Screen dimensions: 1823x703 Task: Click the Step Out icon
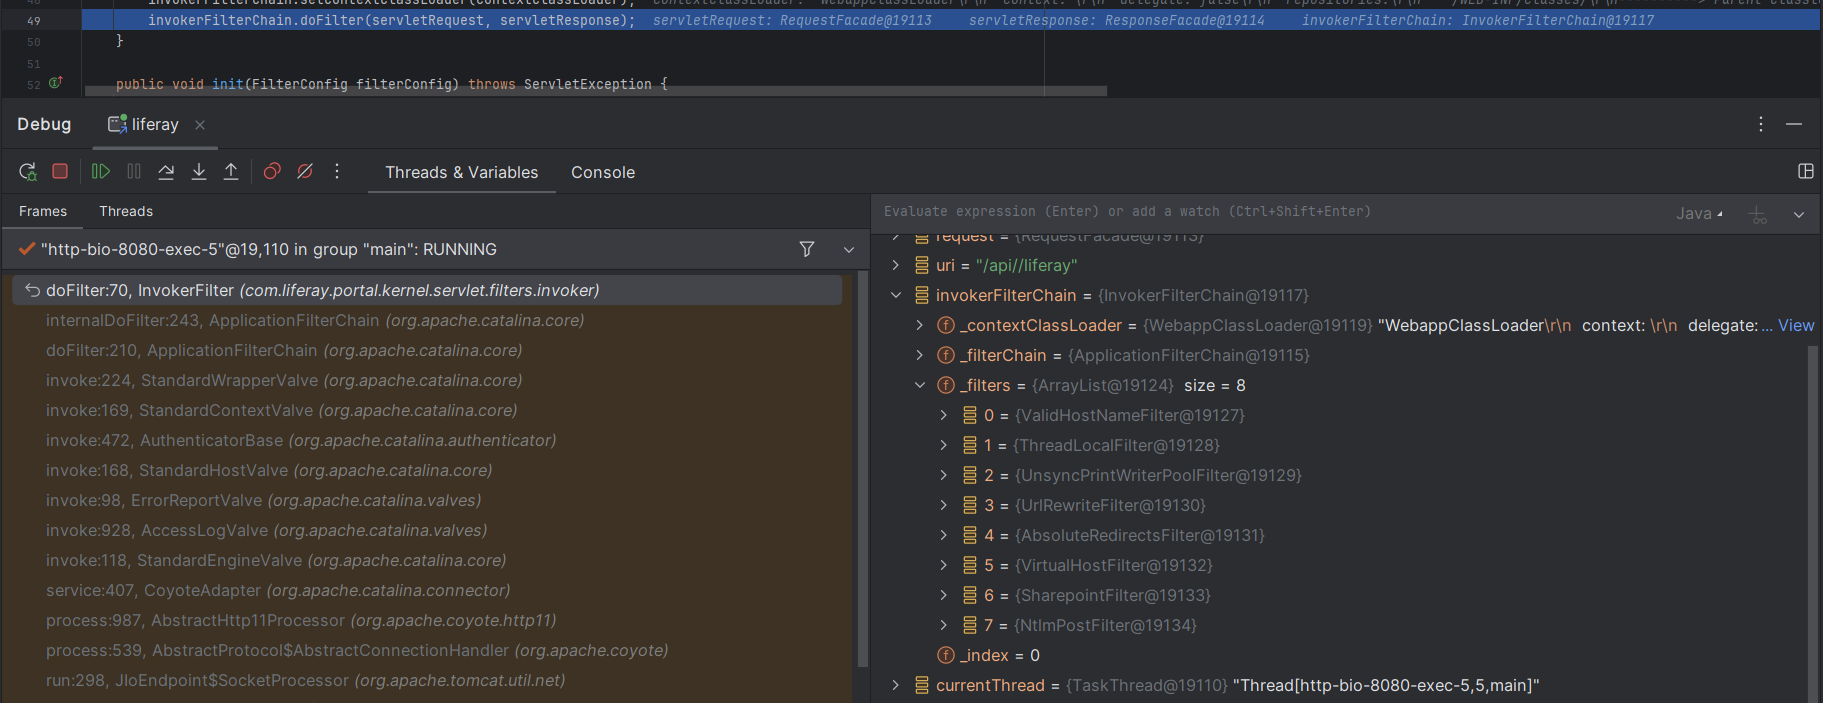click(231, 172)
